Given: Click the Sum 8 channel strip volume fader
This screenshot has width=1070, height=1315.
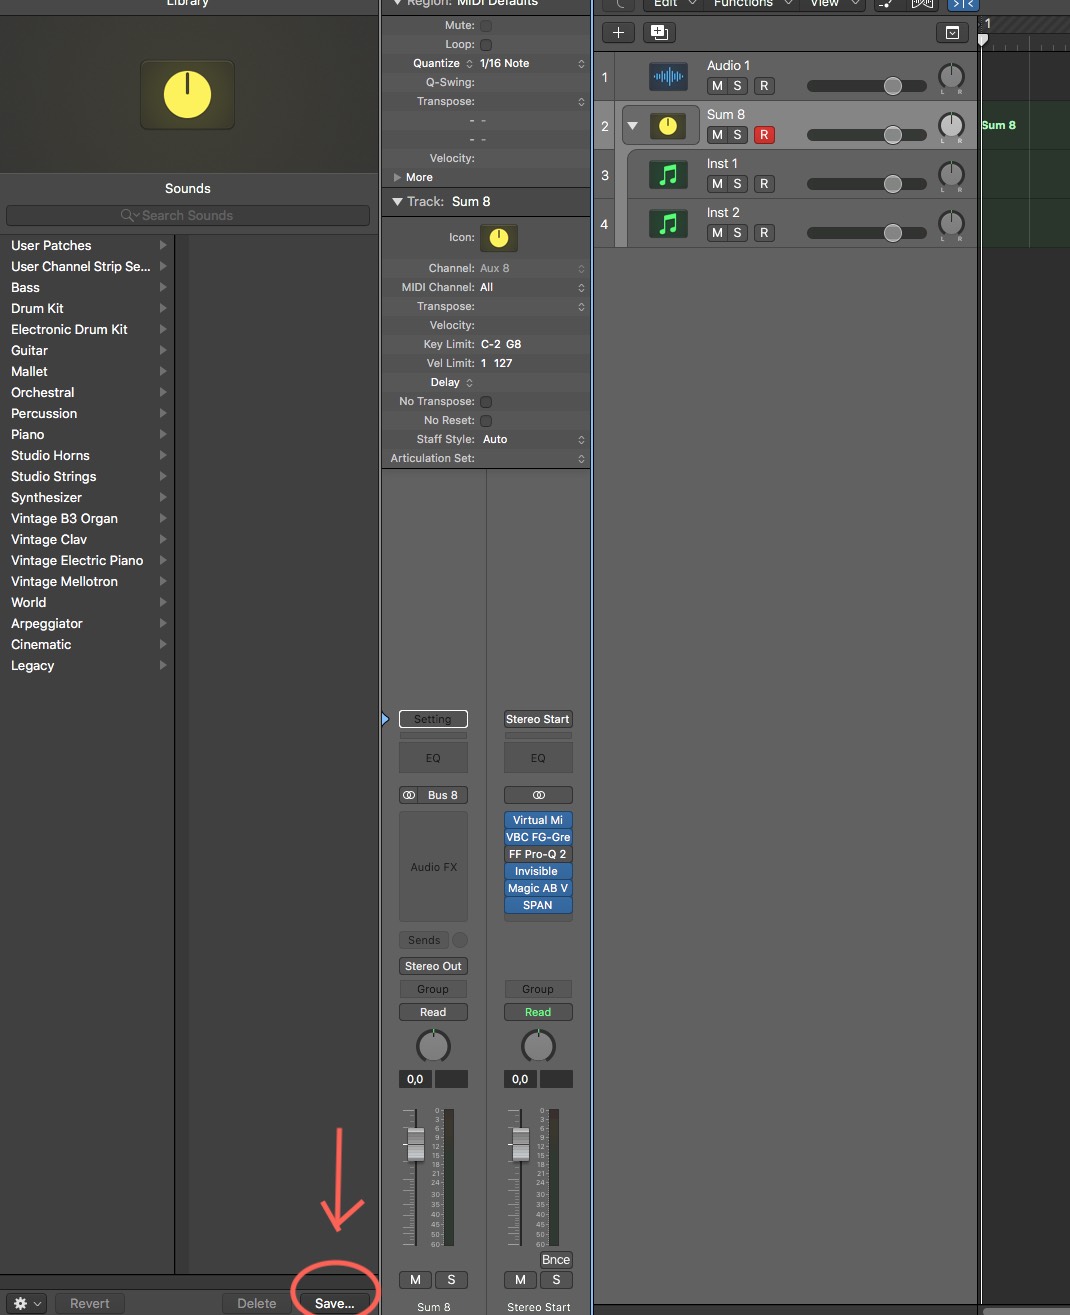Looking at the screenshot, I should point(416,1145).
